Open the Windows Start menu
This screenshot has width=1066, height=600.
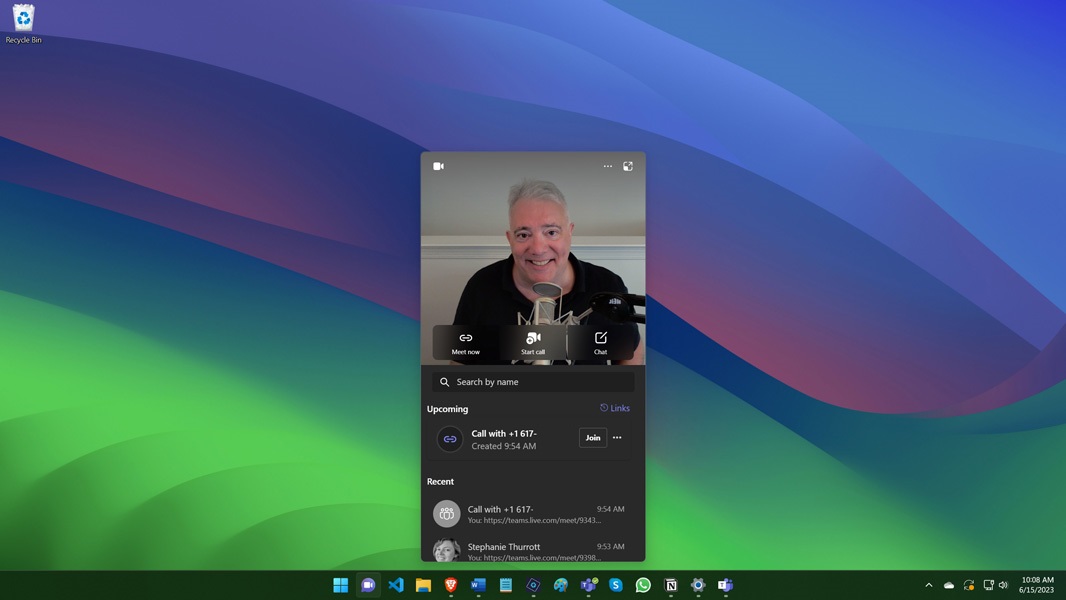pyautogui.click(x=341, y=585)
